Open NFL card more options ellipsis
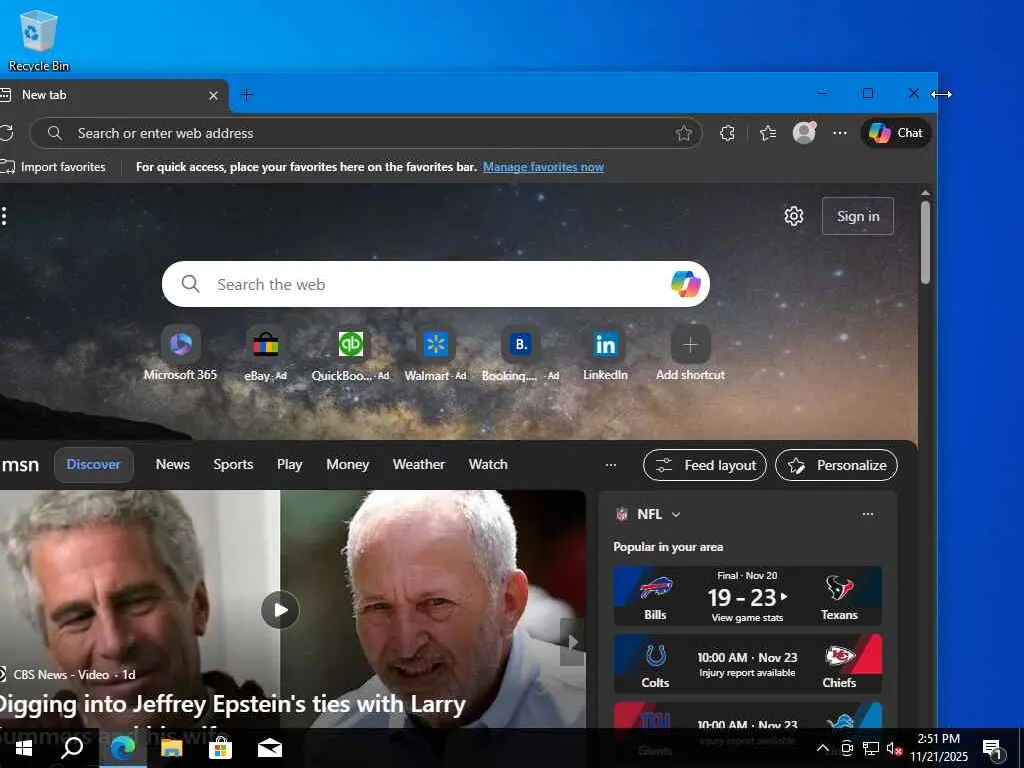The image size is (1024, 768). pos(867,514)
